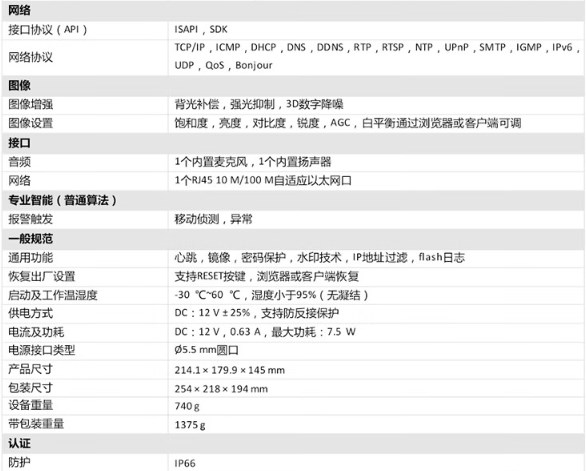Click the 带包装重量 1375 g value
Image resolution: width=586 pixels, height=471 pixels.
point(190,425)
